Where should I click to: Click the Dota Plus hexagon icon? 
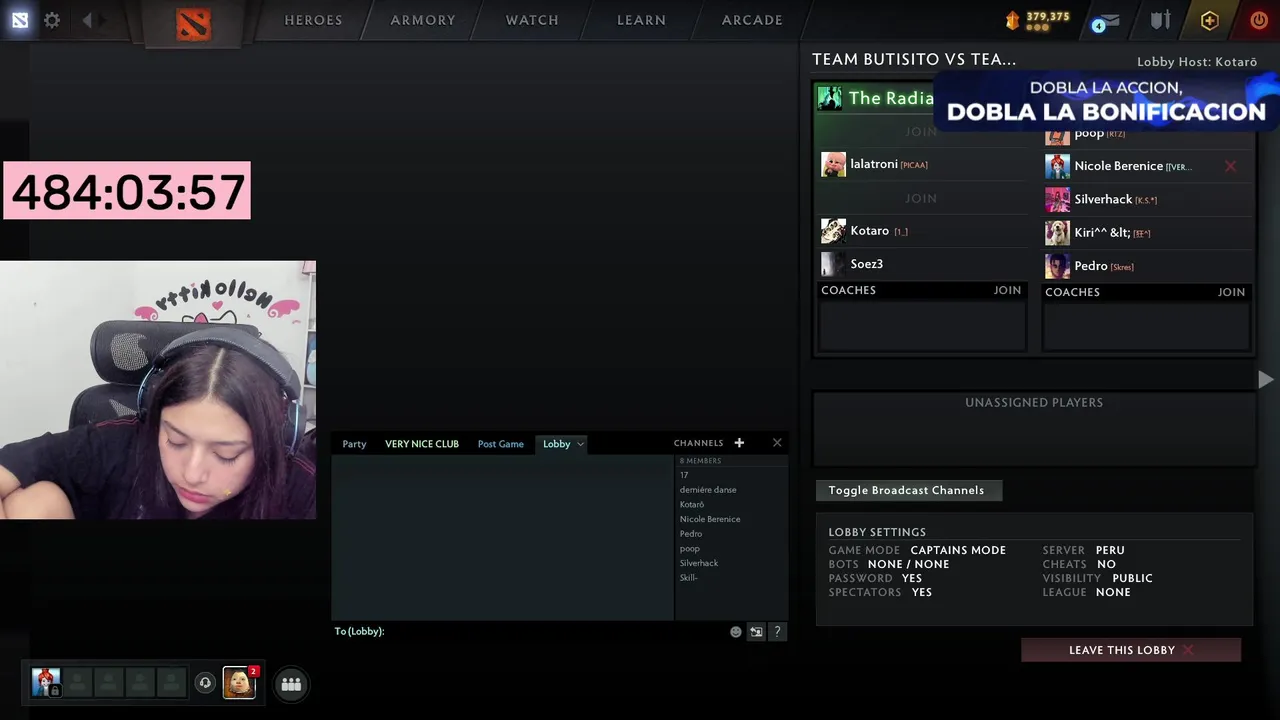(x=1209, y=20)
